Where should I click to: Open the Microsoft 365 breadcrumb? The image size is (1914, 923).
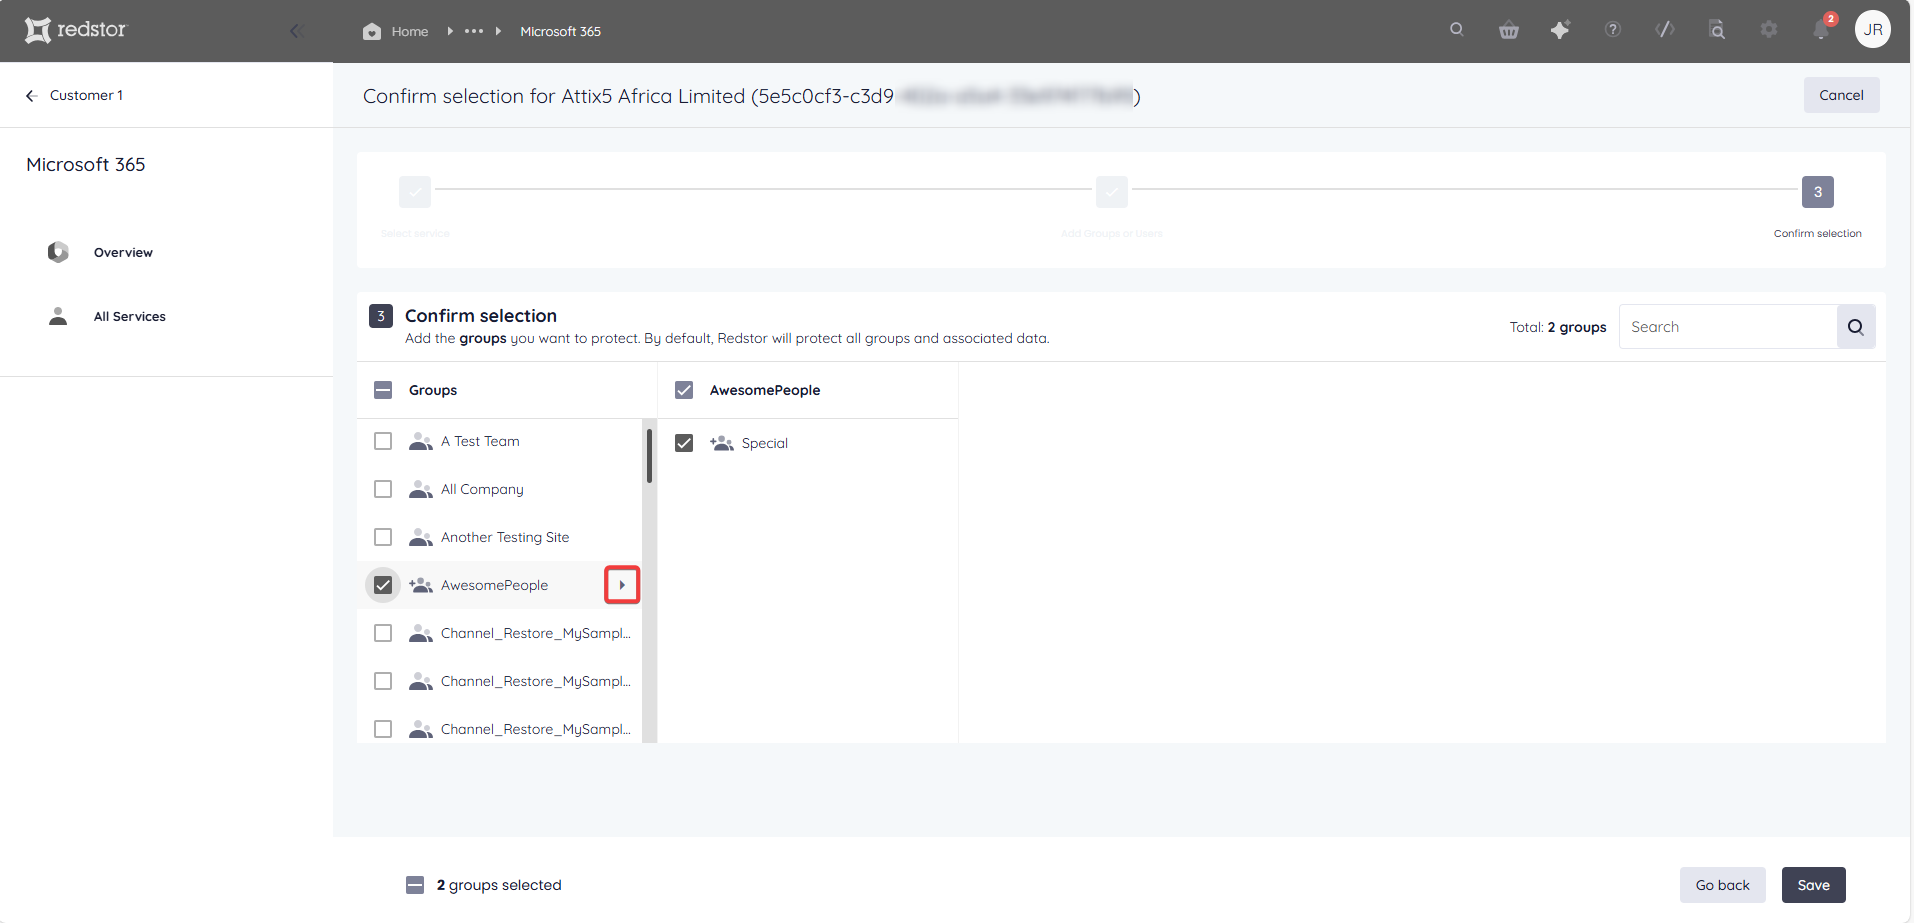(x=560, y=31)
